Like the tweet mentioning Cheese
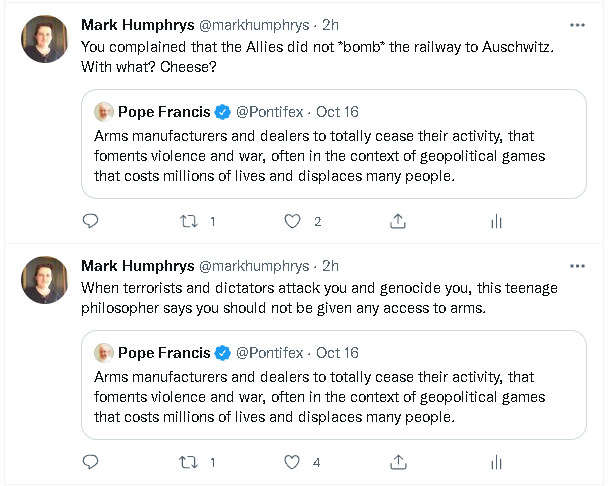 293,221
